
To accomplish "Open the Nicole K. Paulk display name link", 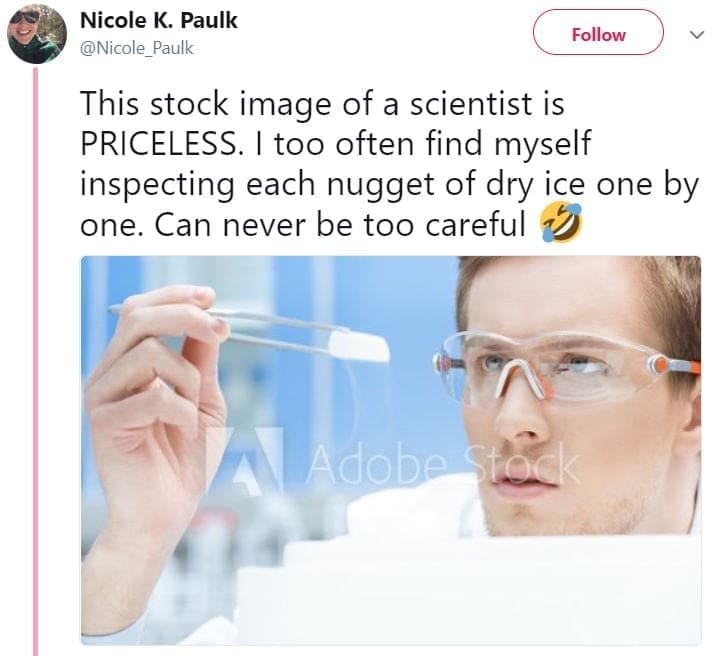I will click(x=158, y=21).
